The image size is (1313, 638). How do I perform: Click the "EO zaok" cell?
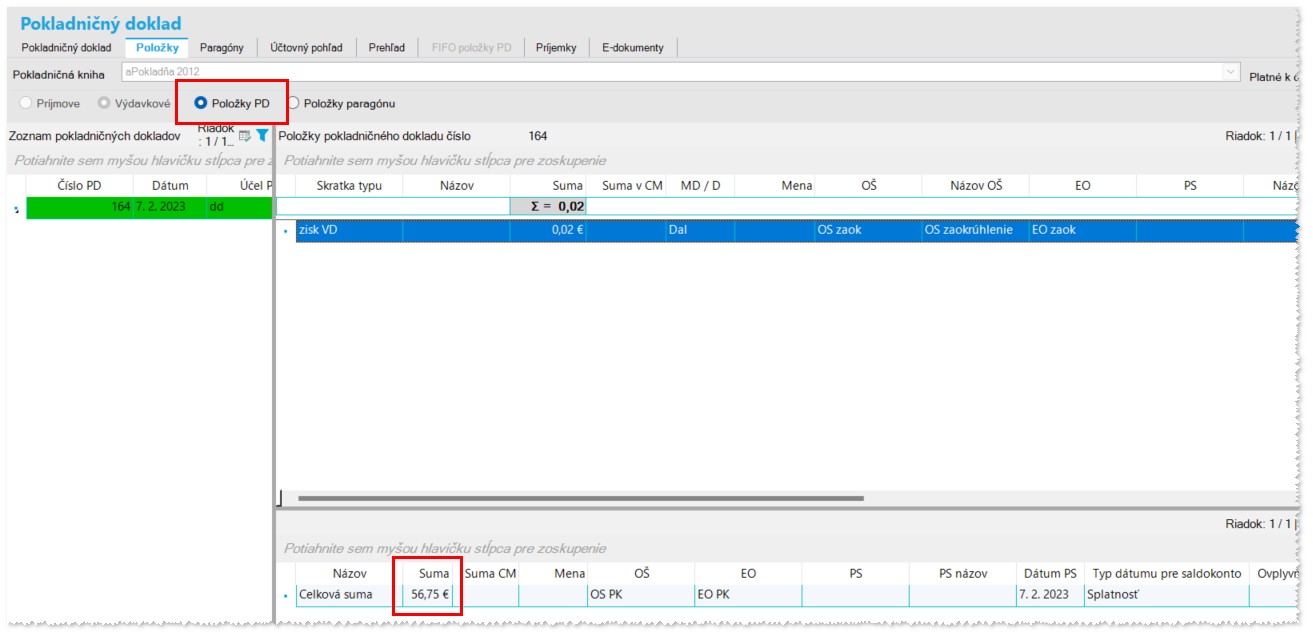(x=1082, y=230)
